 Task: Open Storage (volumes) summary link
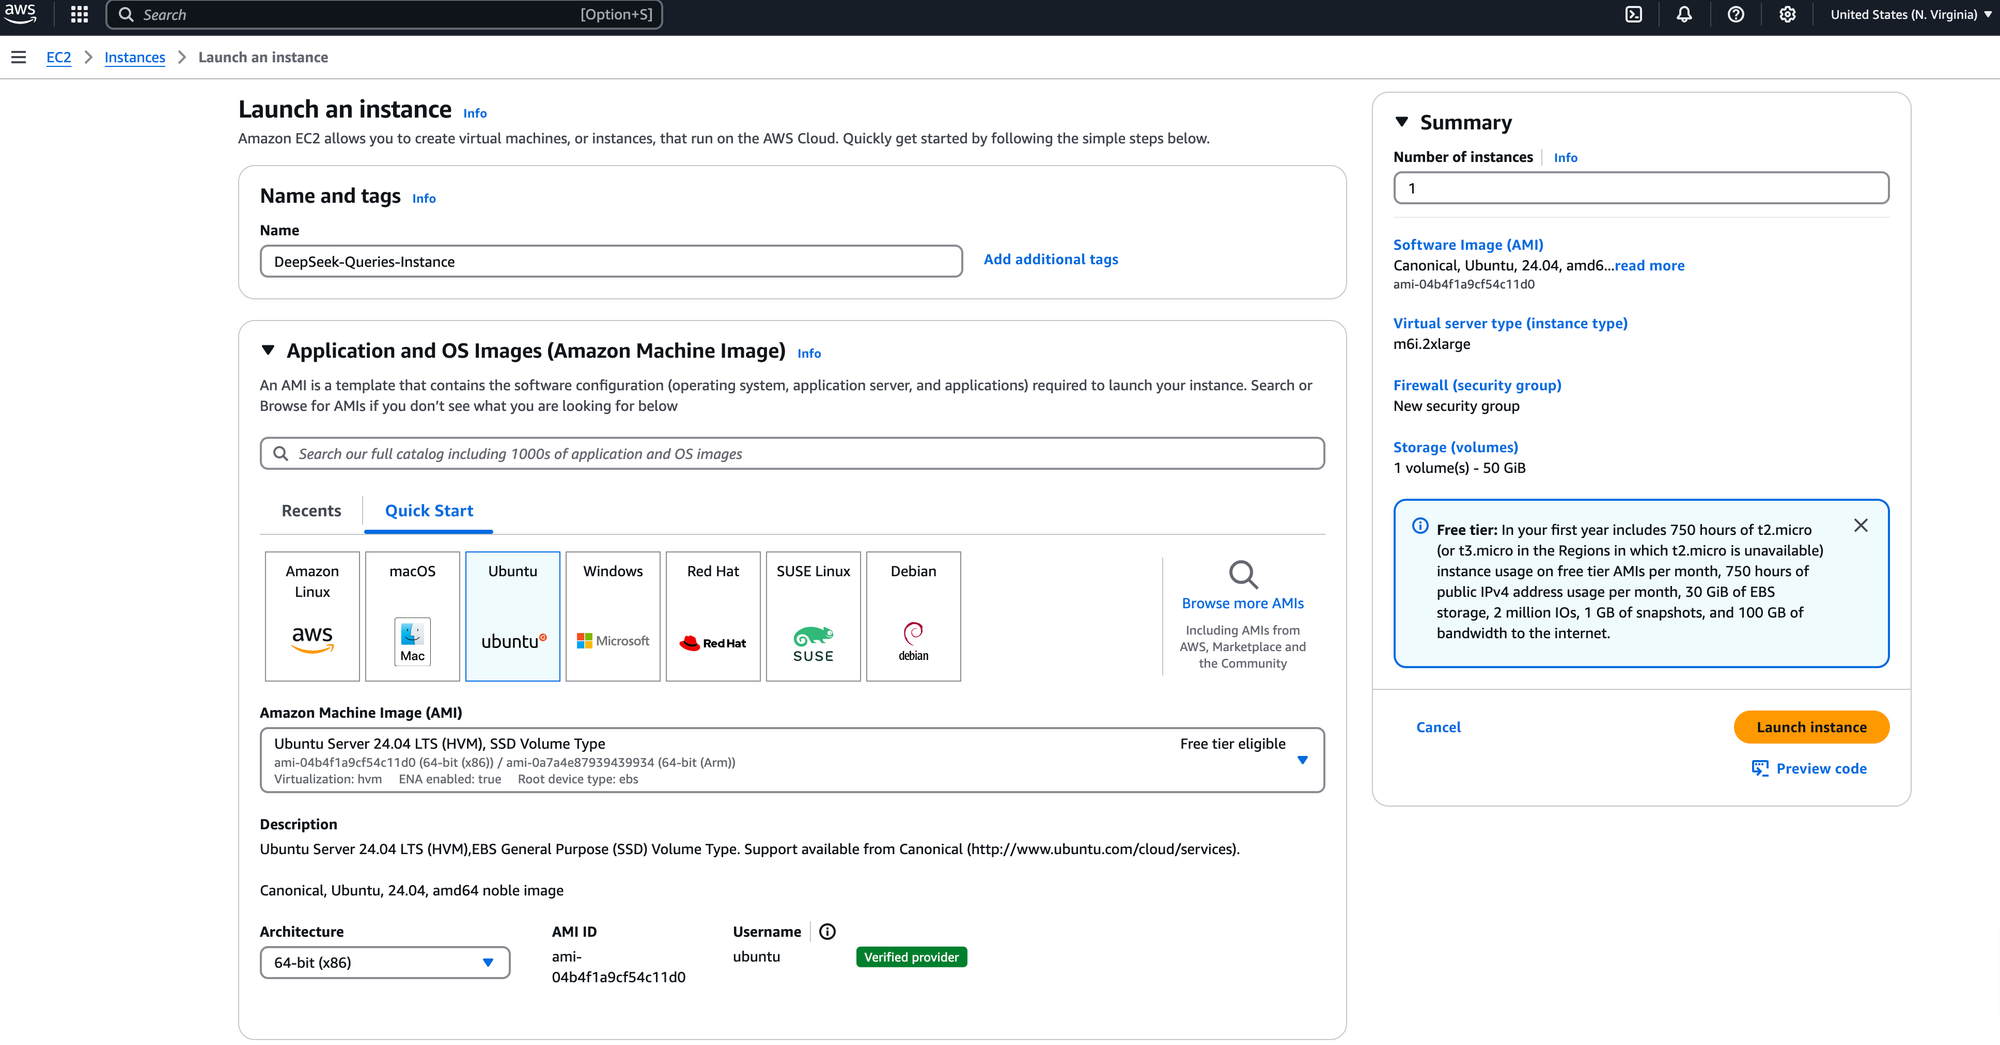(x=1455, y=447)
